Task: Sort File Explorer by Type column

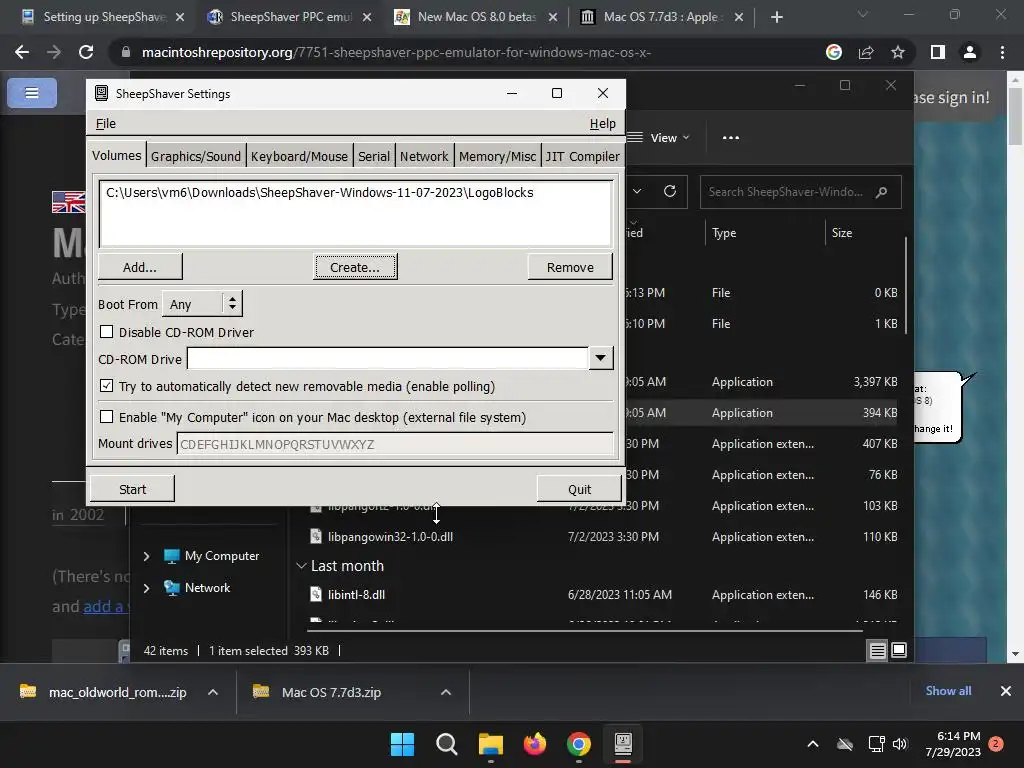Action: [x=724, y=233]
